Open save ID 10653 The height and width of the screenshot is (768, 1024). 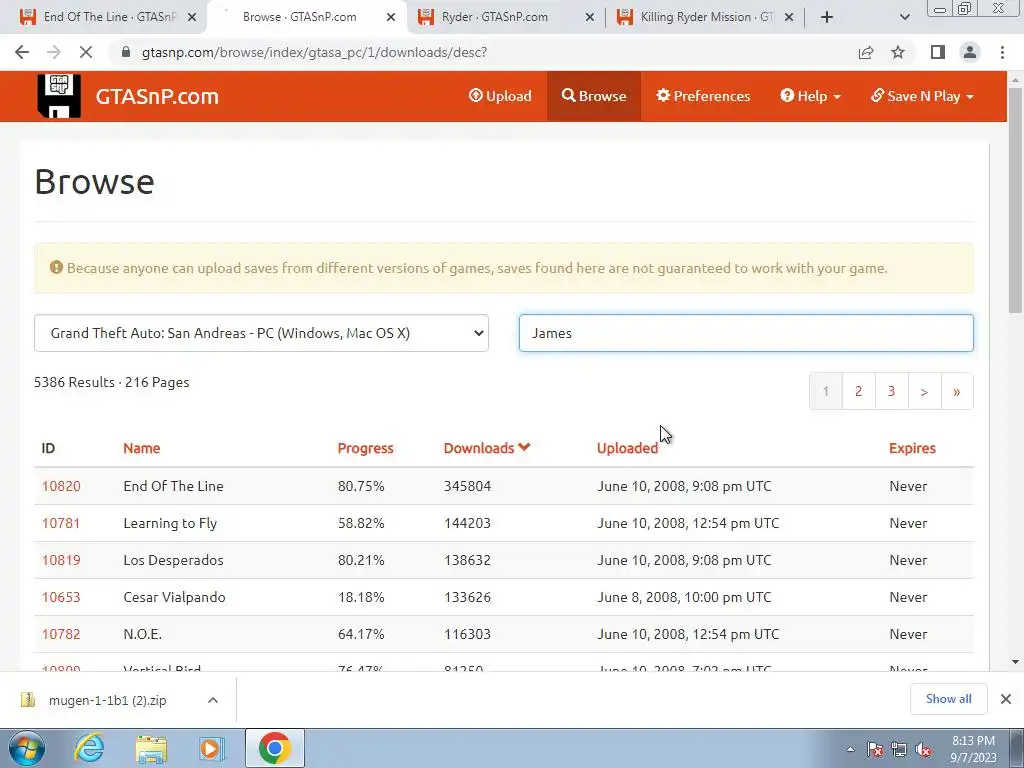pos(61,597)
